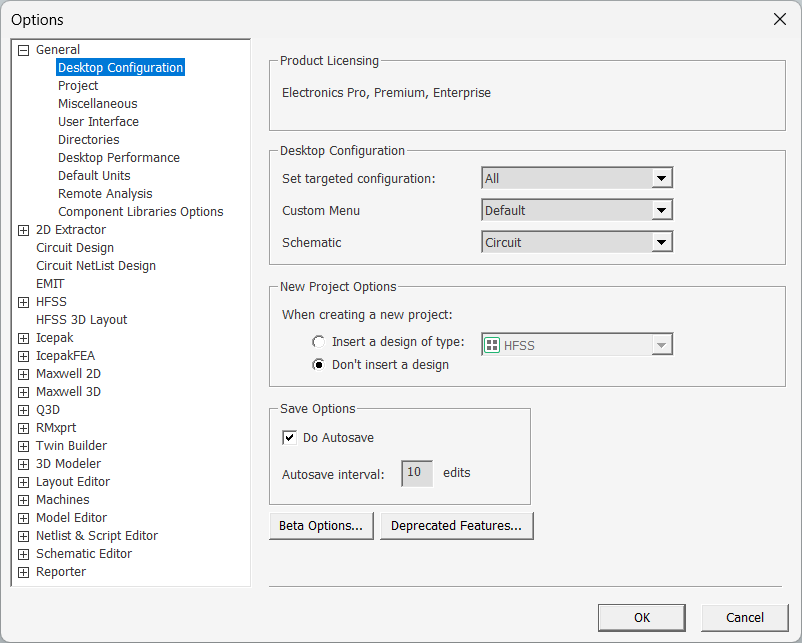The image size is (802, 643).
Task: Open the Set targeted configuration dropdown
Action: [x=577, y=178]
